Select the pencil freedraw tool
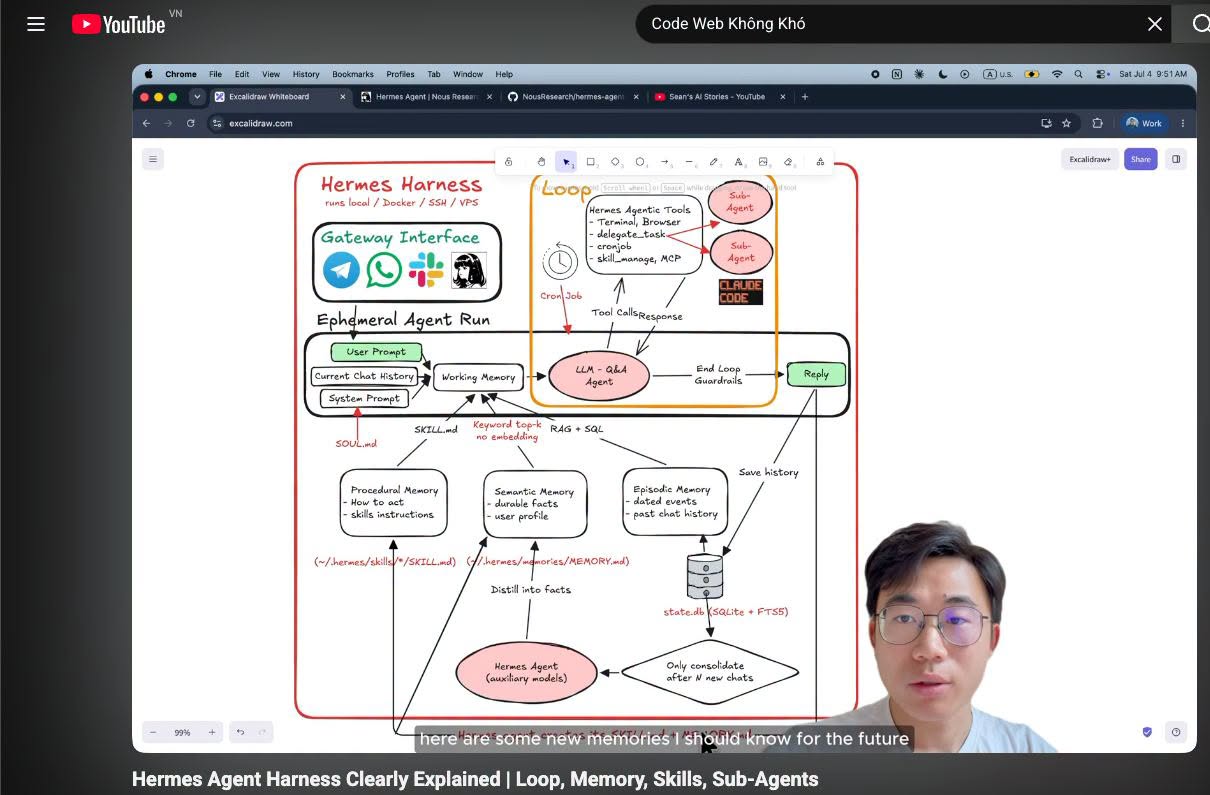 click(x=714, y=162)
